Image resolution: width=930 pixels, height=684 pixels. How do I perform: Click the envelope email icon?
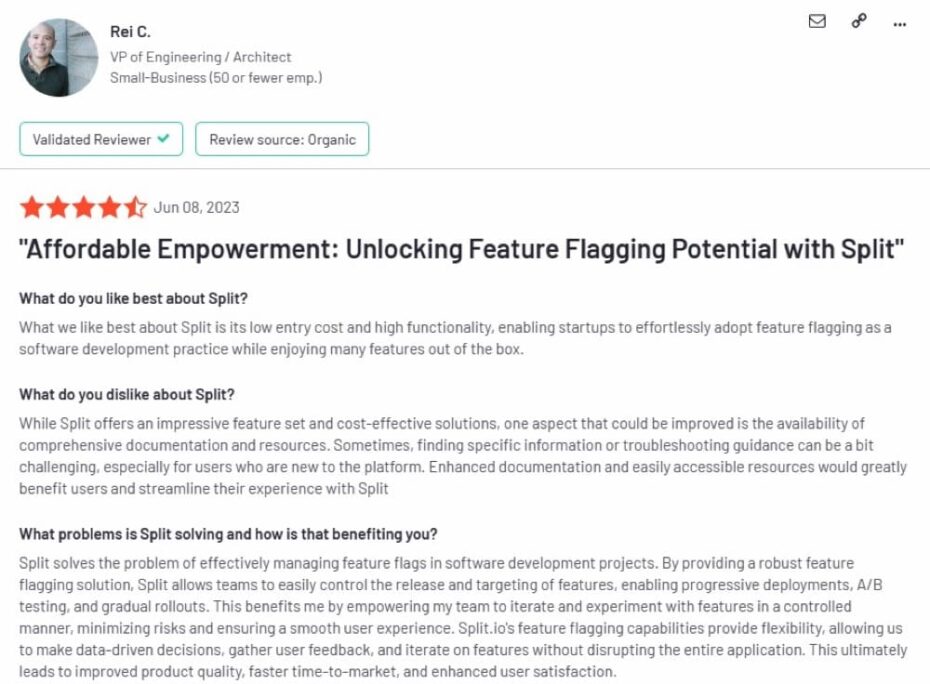(x=817, y=21)
